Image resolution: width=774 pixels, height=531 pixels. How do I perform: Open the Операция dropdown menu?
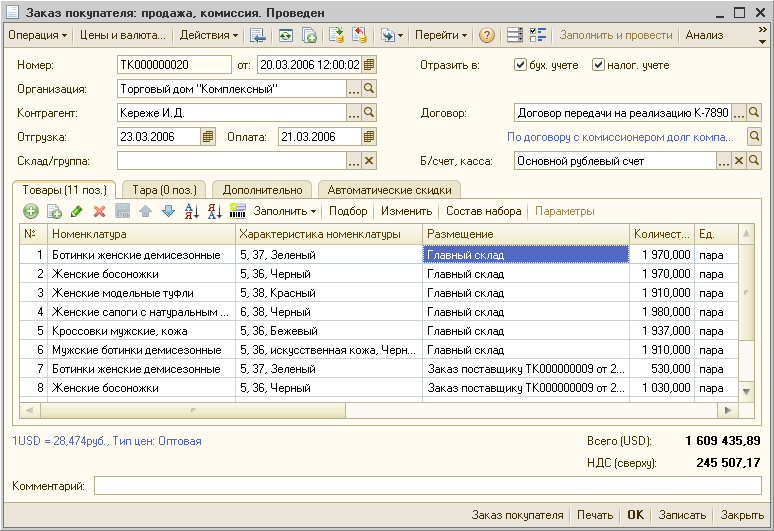tap(38, 35)
